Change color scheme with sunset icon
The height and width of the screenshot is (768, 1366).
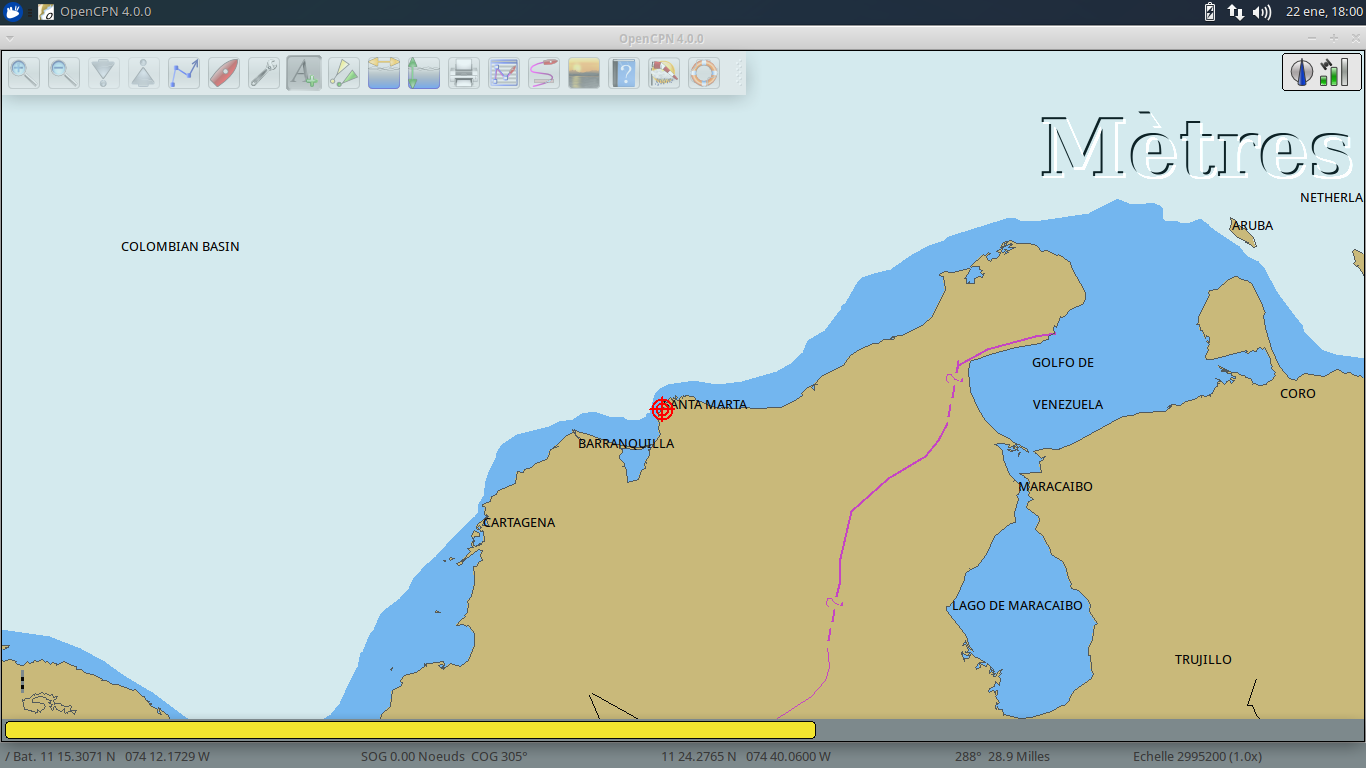tap(584, 73)
